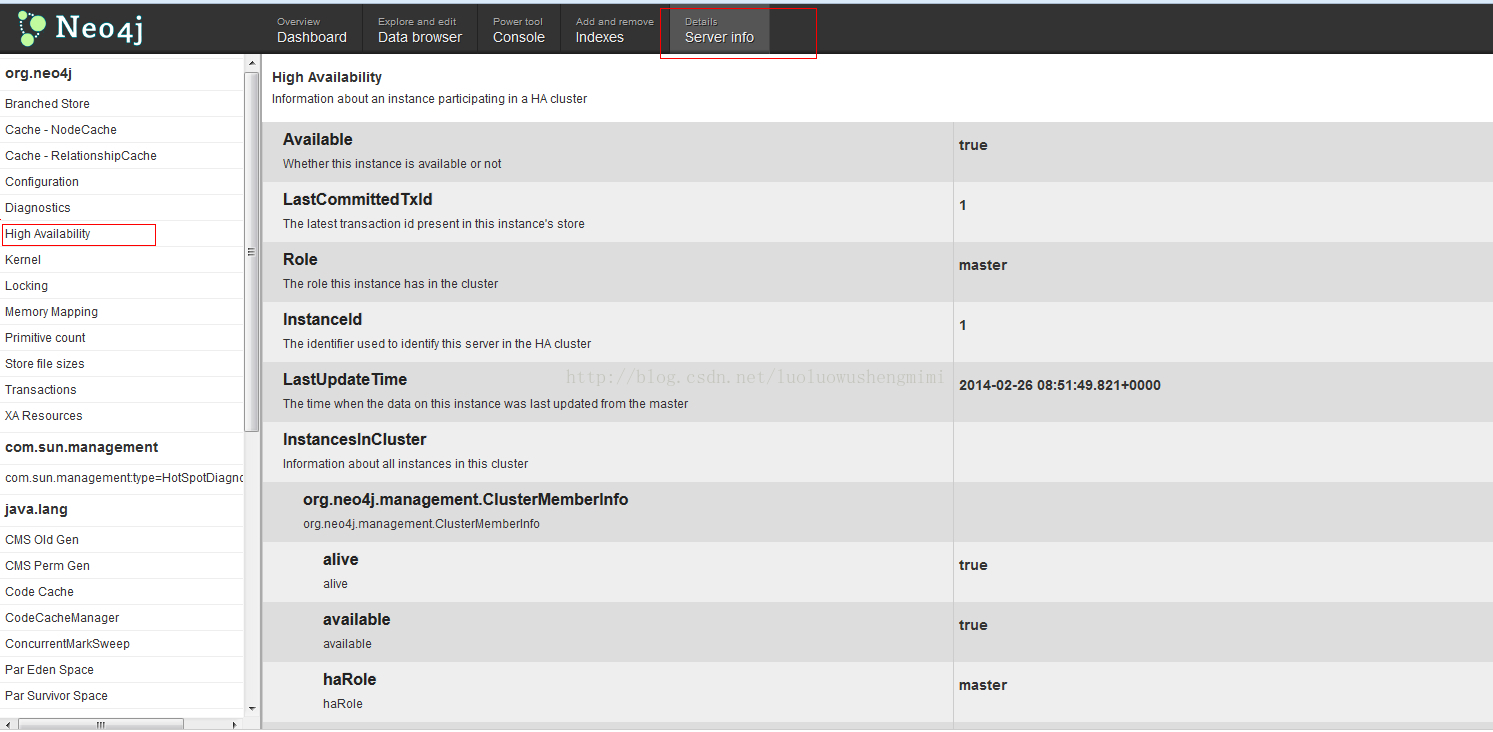This screenshot has height=732, width=1493.
Task: Select Cache - RelationshipCache entry
Action: tap(81, 156)
